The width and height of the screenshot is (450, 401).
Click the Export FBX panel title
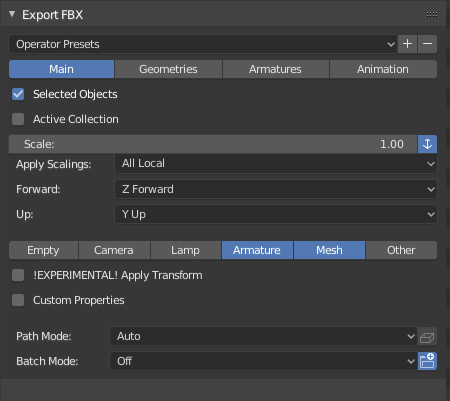(52, 15)
